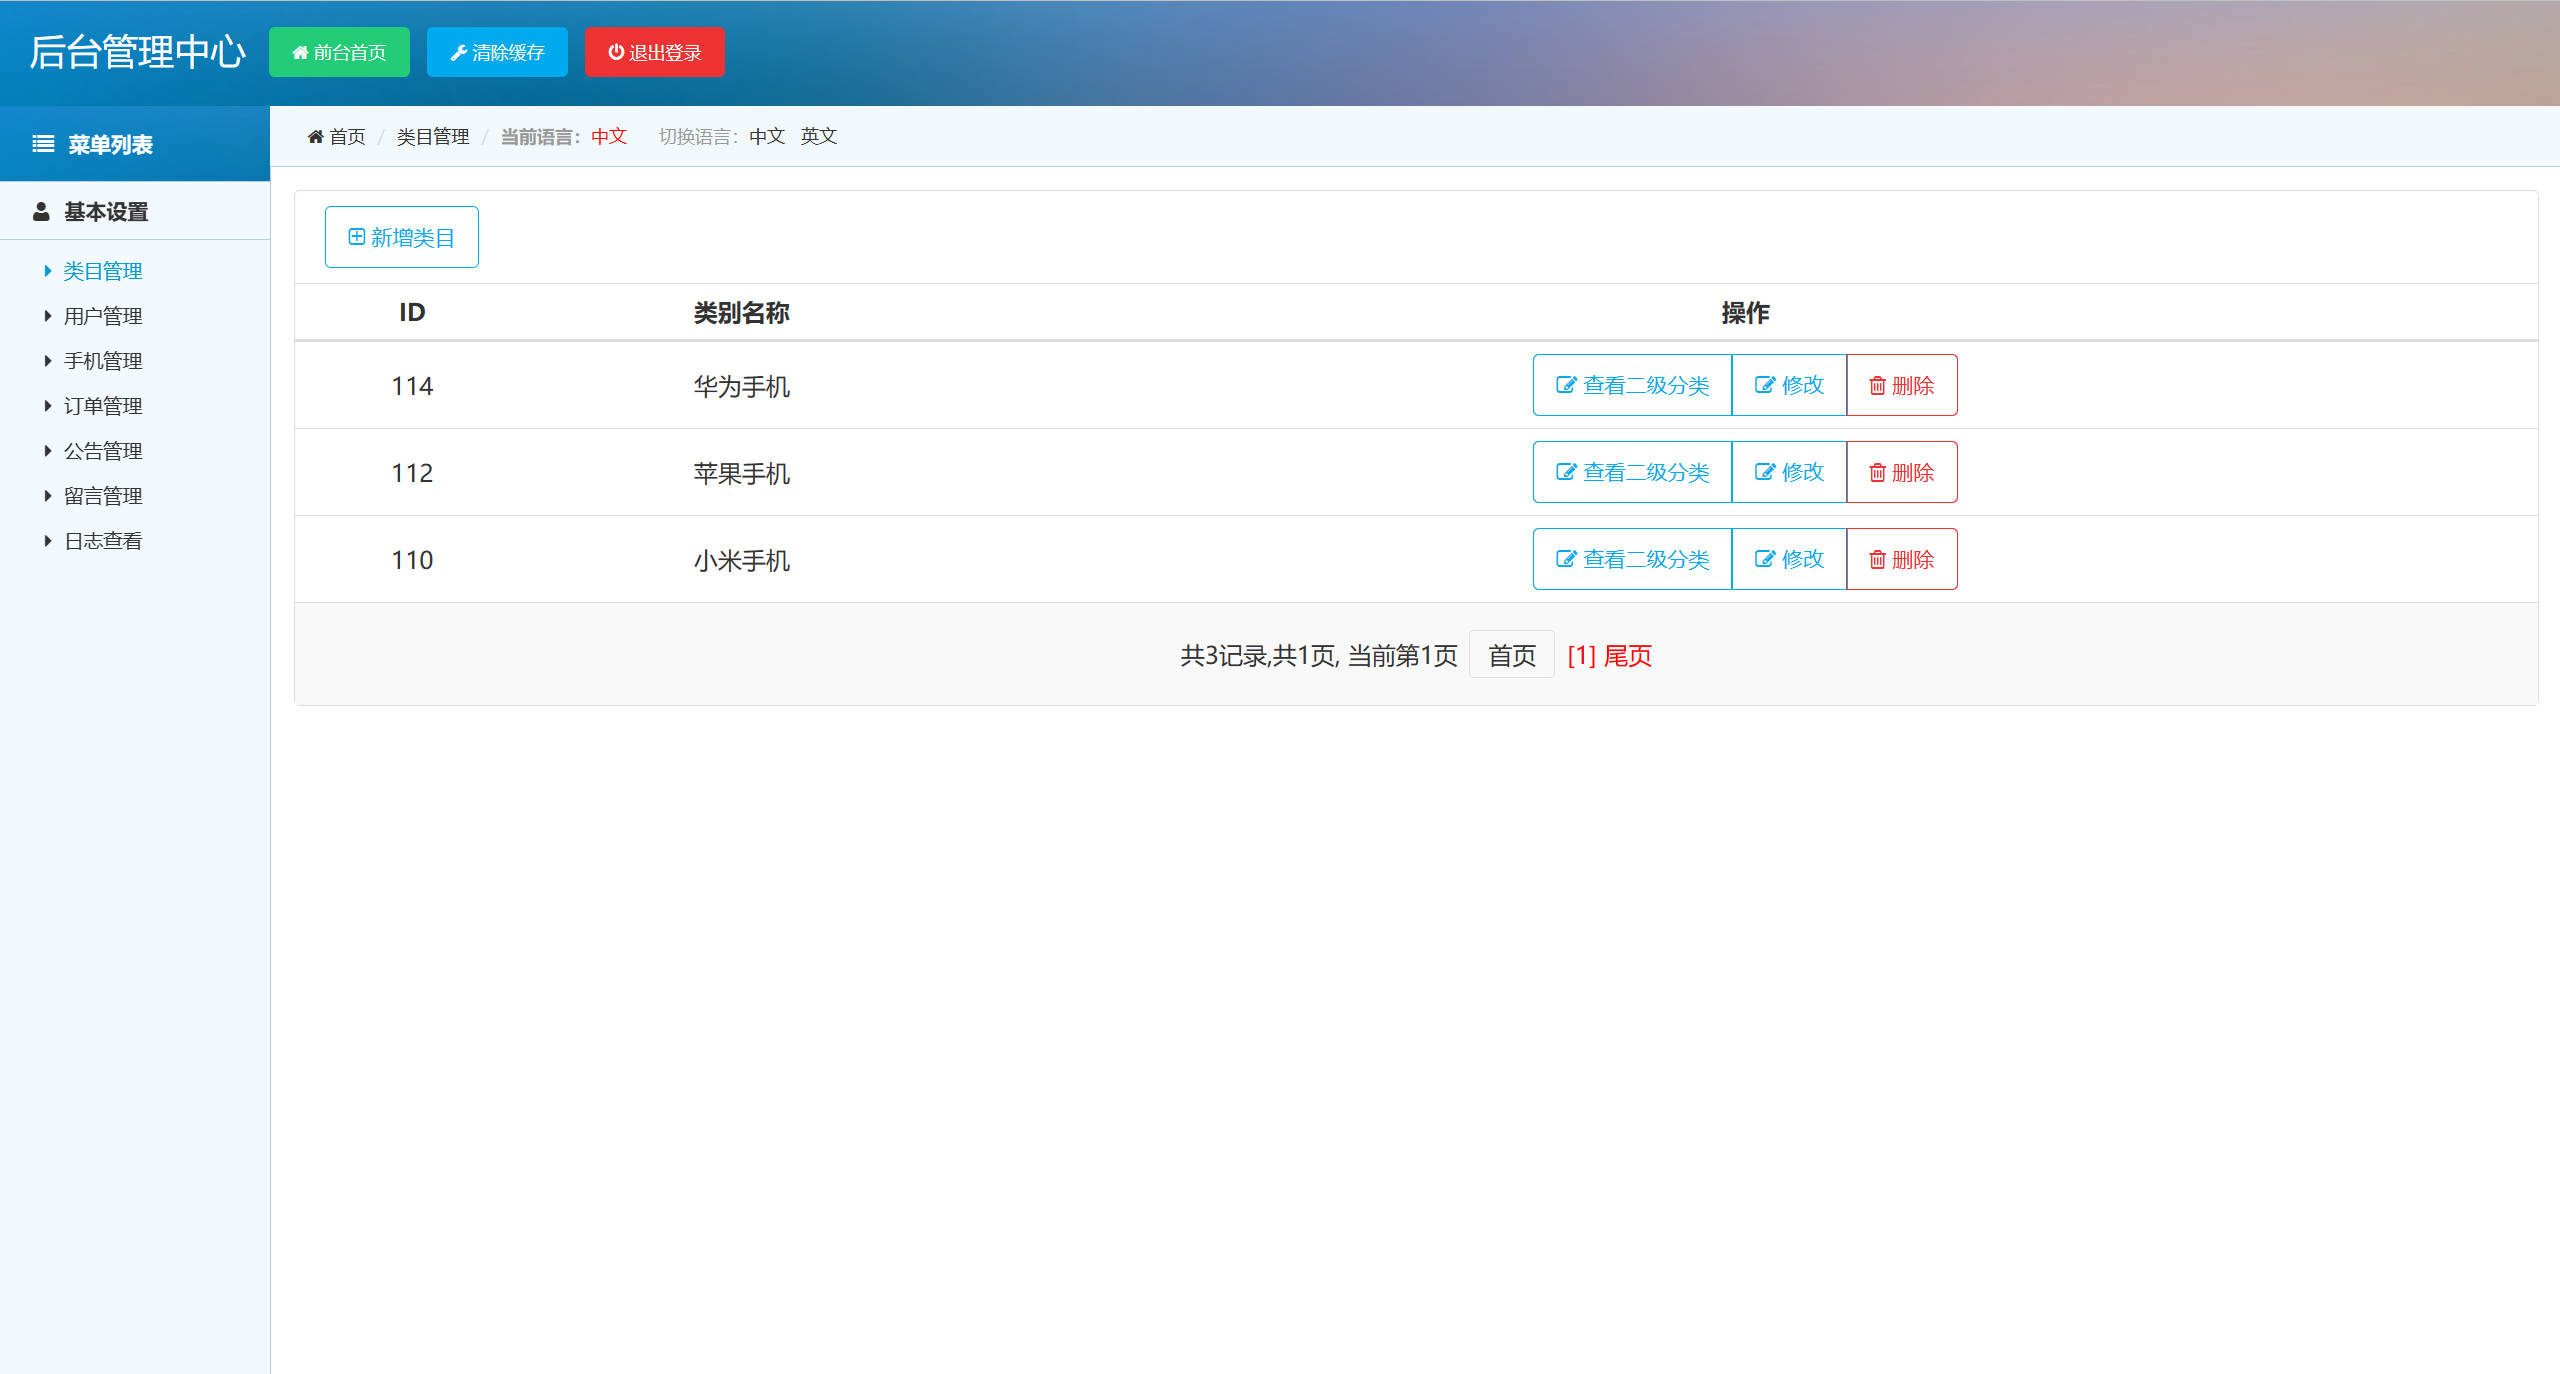Click the 新增类目 button
The image size is (2560, 1374).
click(401, 237)
